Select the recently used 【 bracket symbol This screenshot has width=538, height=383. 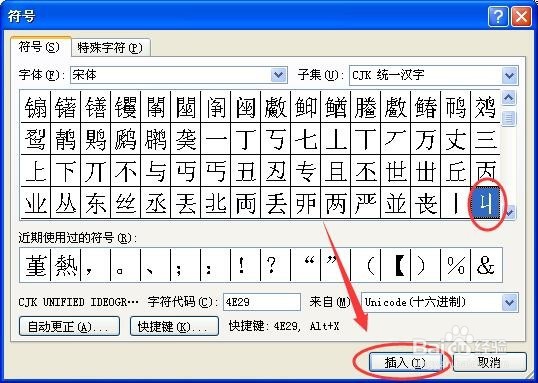(396, 265)
